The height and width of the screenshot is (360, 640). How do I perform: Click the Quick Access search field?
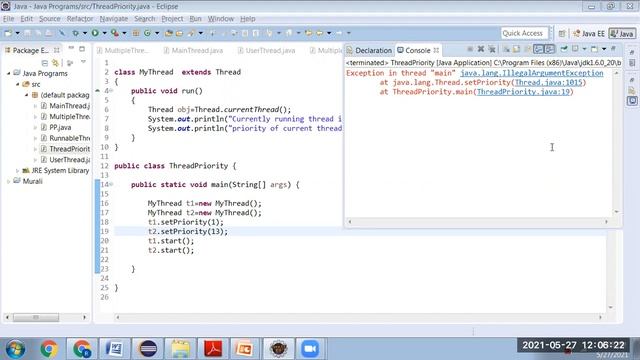(524, 33)
